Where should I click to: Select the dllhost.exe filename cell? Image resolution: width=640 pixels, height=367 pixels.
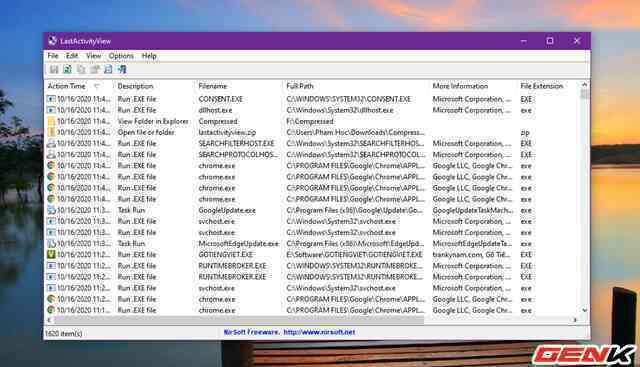215,110
